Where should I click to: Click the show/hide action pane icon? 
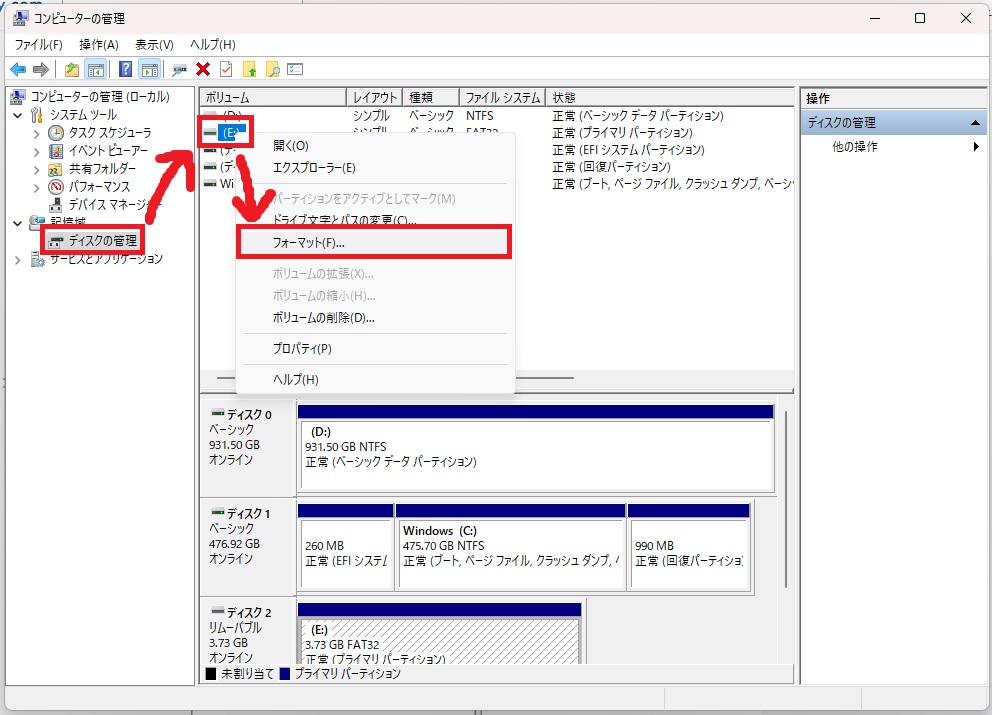(x=149, y=69)
